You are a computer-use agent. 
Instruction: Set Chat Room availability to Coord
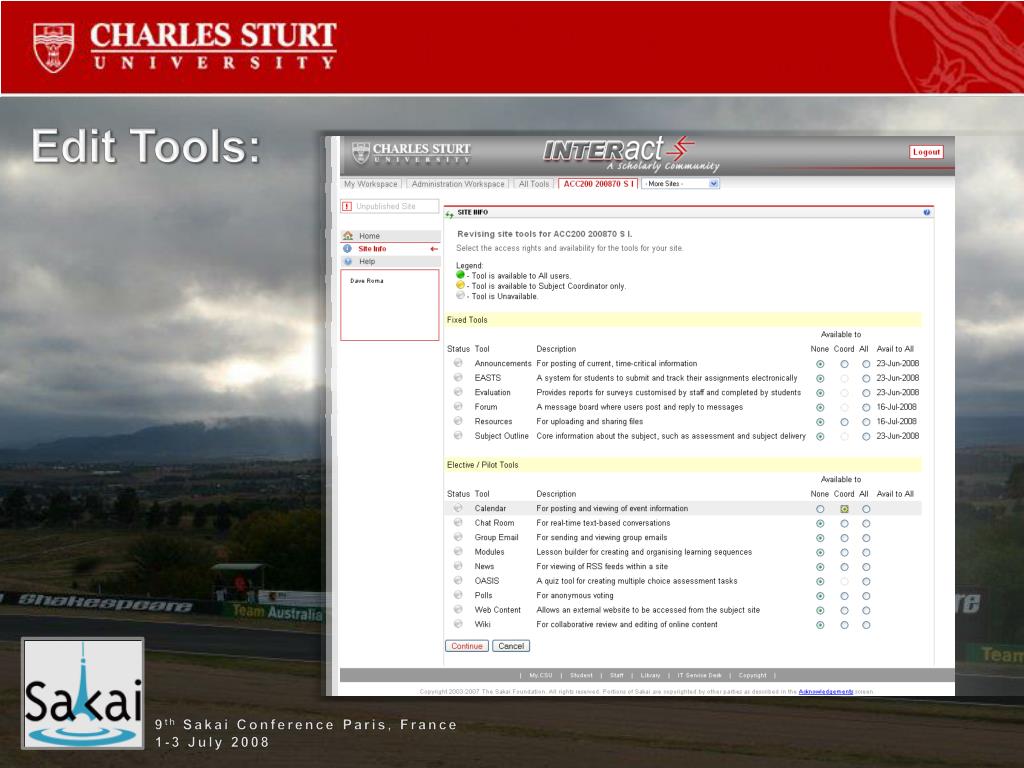[x=844, y=523]
